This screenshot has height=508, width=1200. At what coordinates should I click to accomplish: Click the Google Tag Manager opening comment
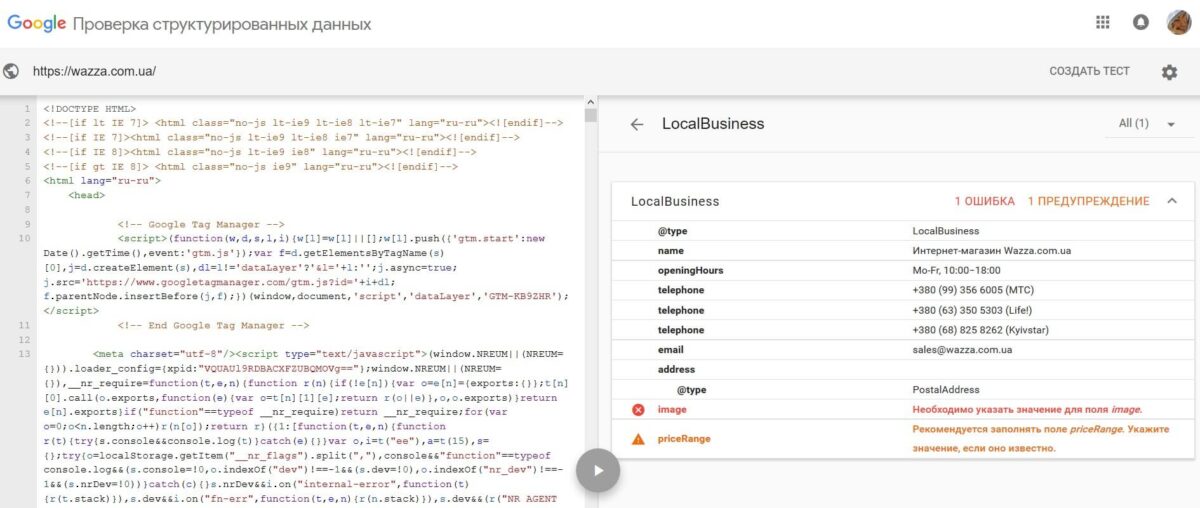201,225
